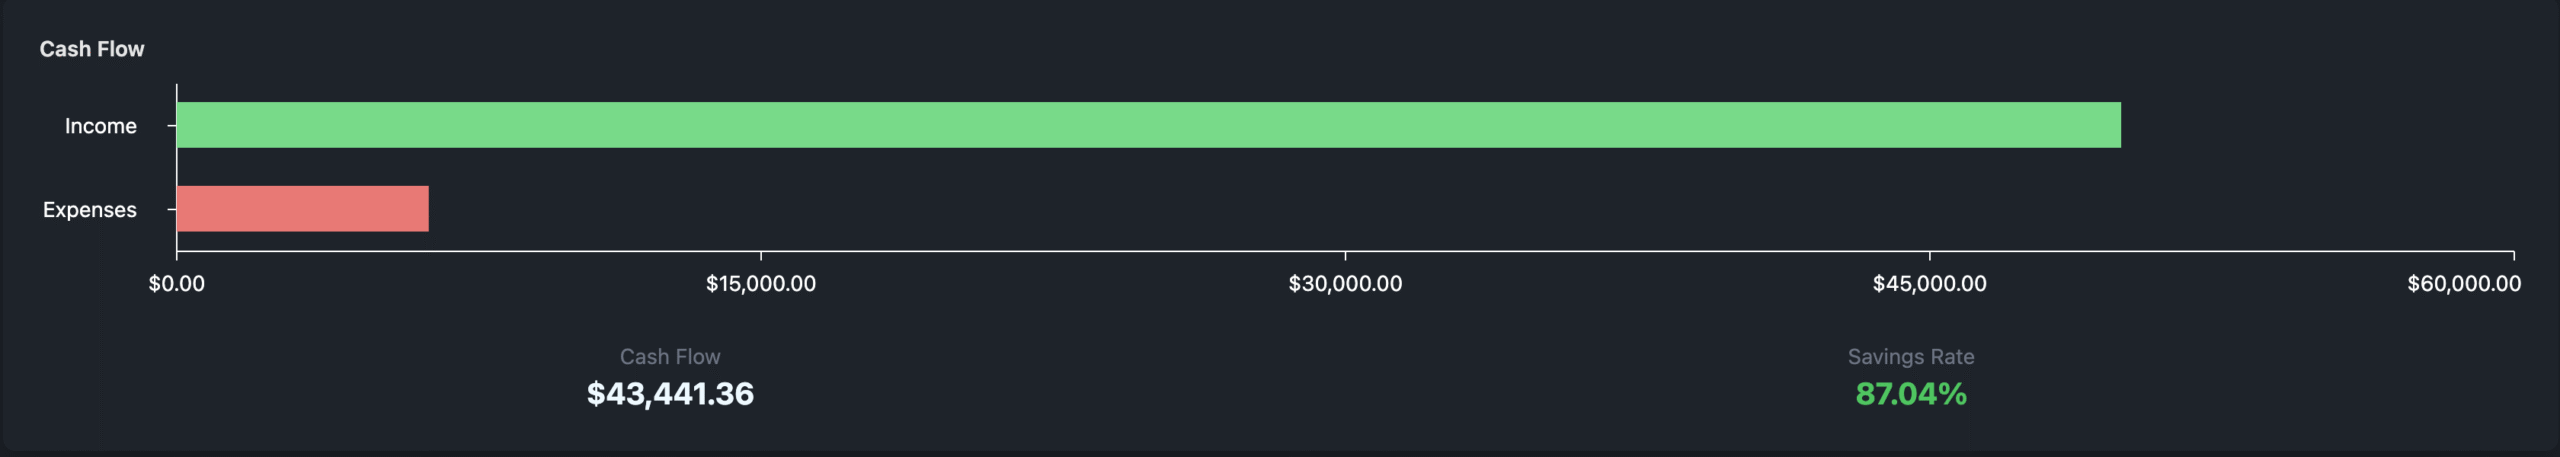Click the Cash Flow panel title
This screenshot has height=457, width=2560.
[92, 49]
